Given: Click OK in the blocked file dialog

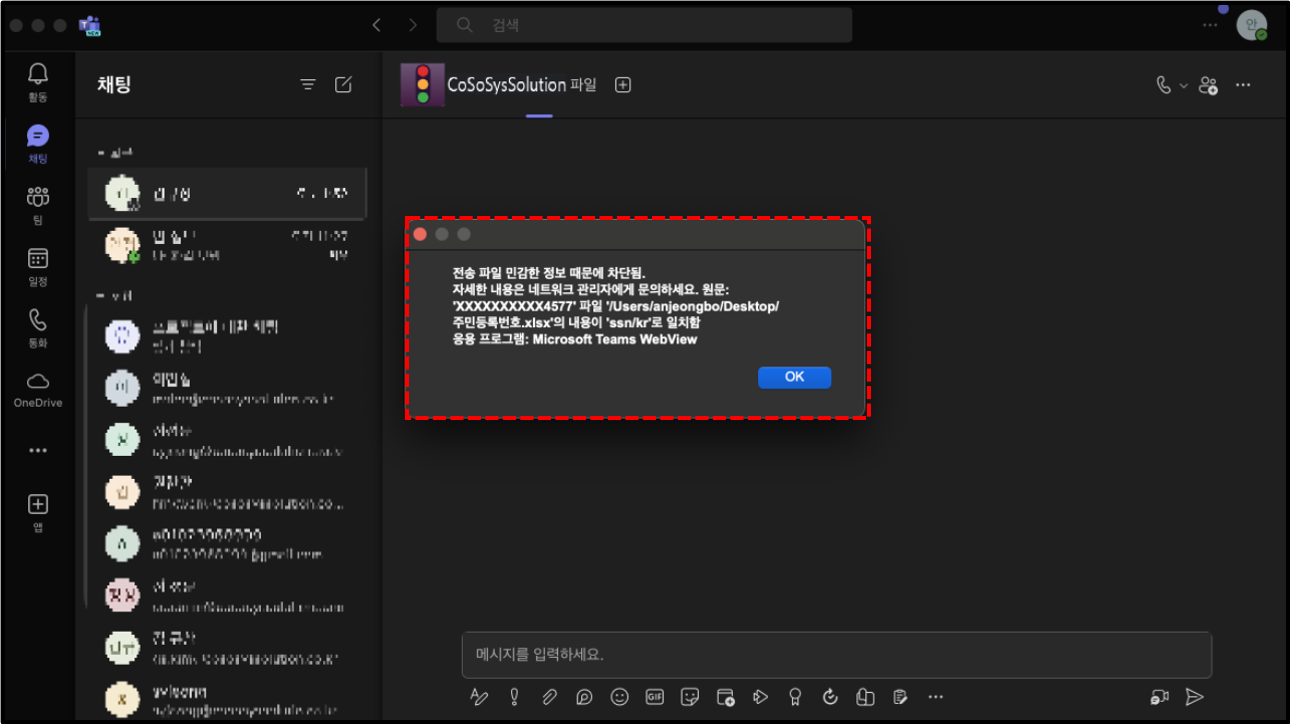Looking at the screenshot, I should point(794,377).
